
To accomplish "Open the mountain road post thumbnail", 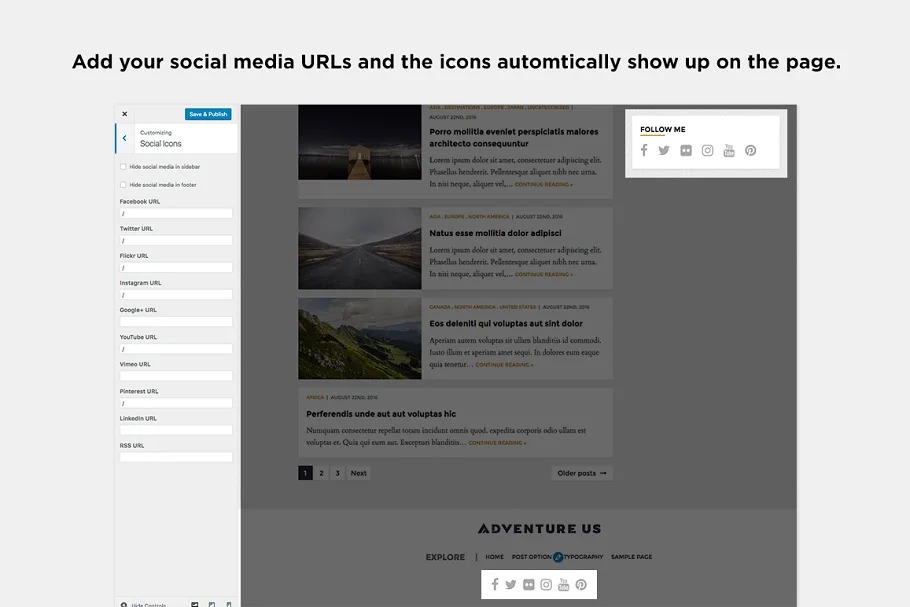I will [359, 248].
